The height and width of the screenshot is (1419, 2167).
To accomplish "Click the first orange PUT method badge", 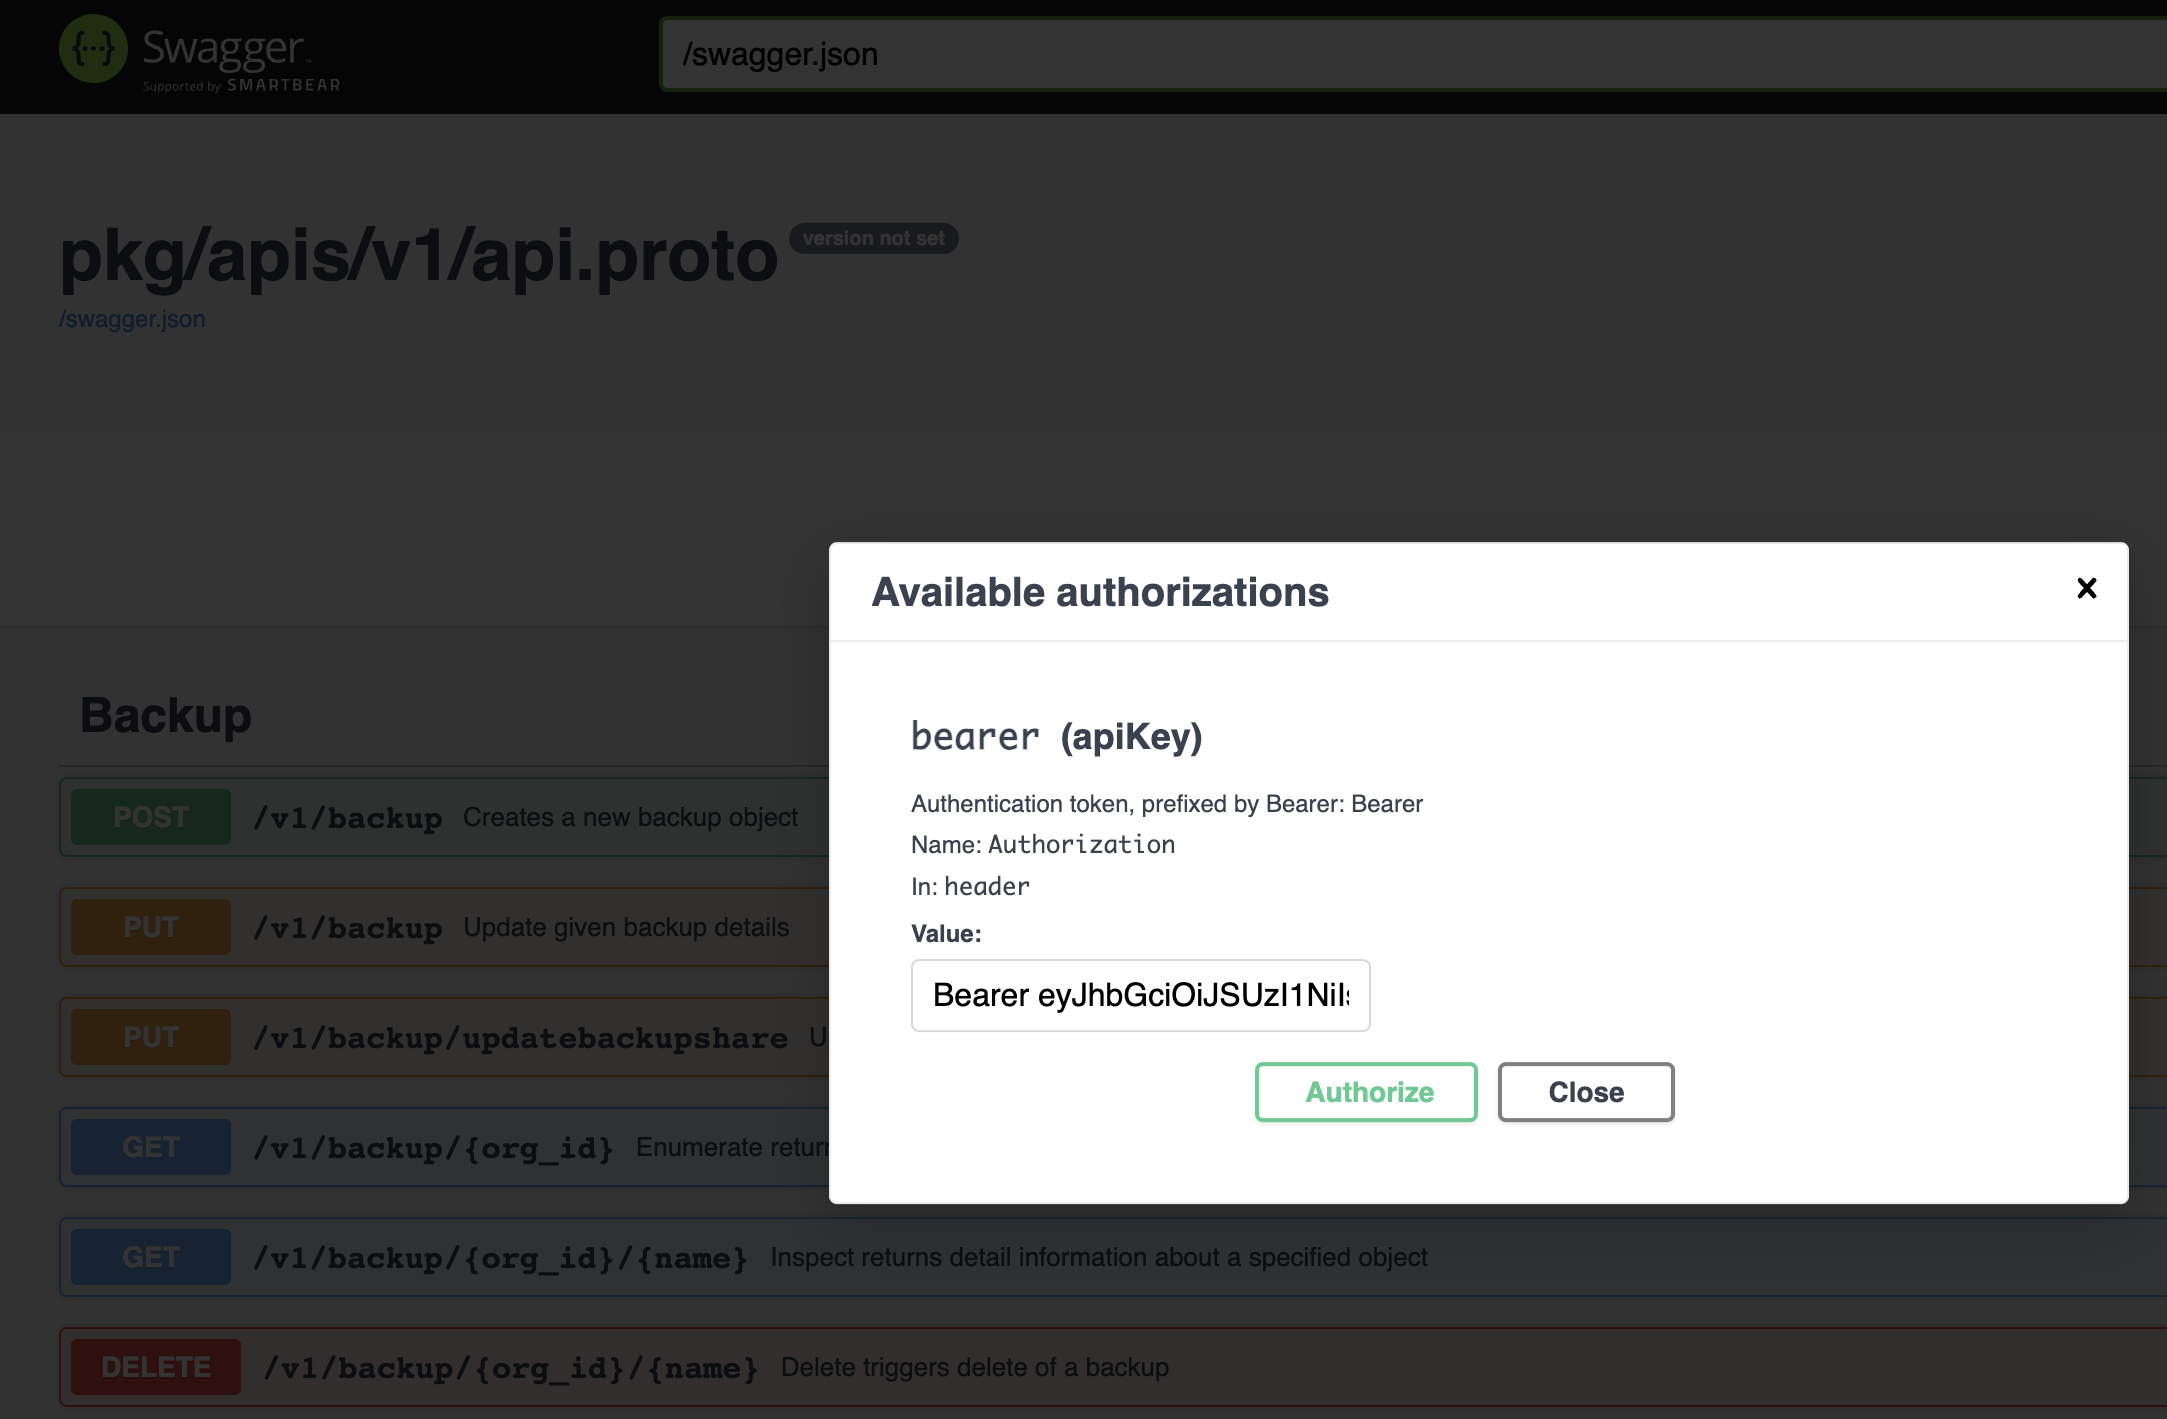I will pos(151,927).
